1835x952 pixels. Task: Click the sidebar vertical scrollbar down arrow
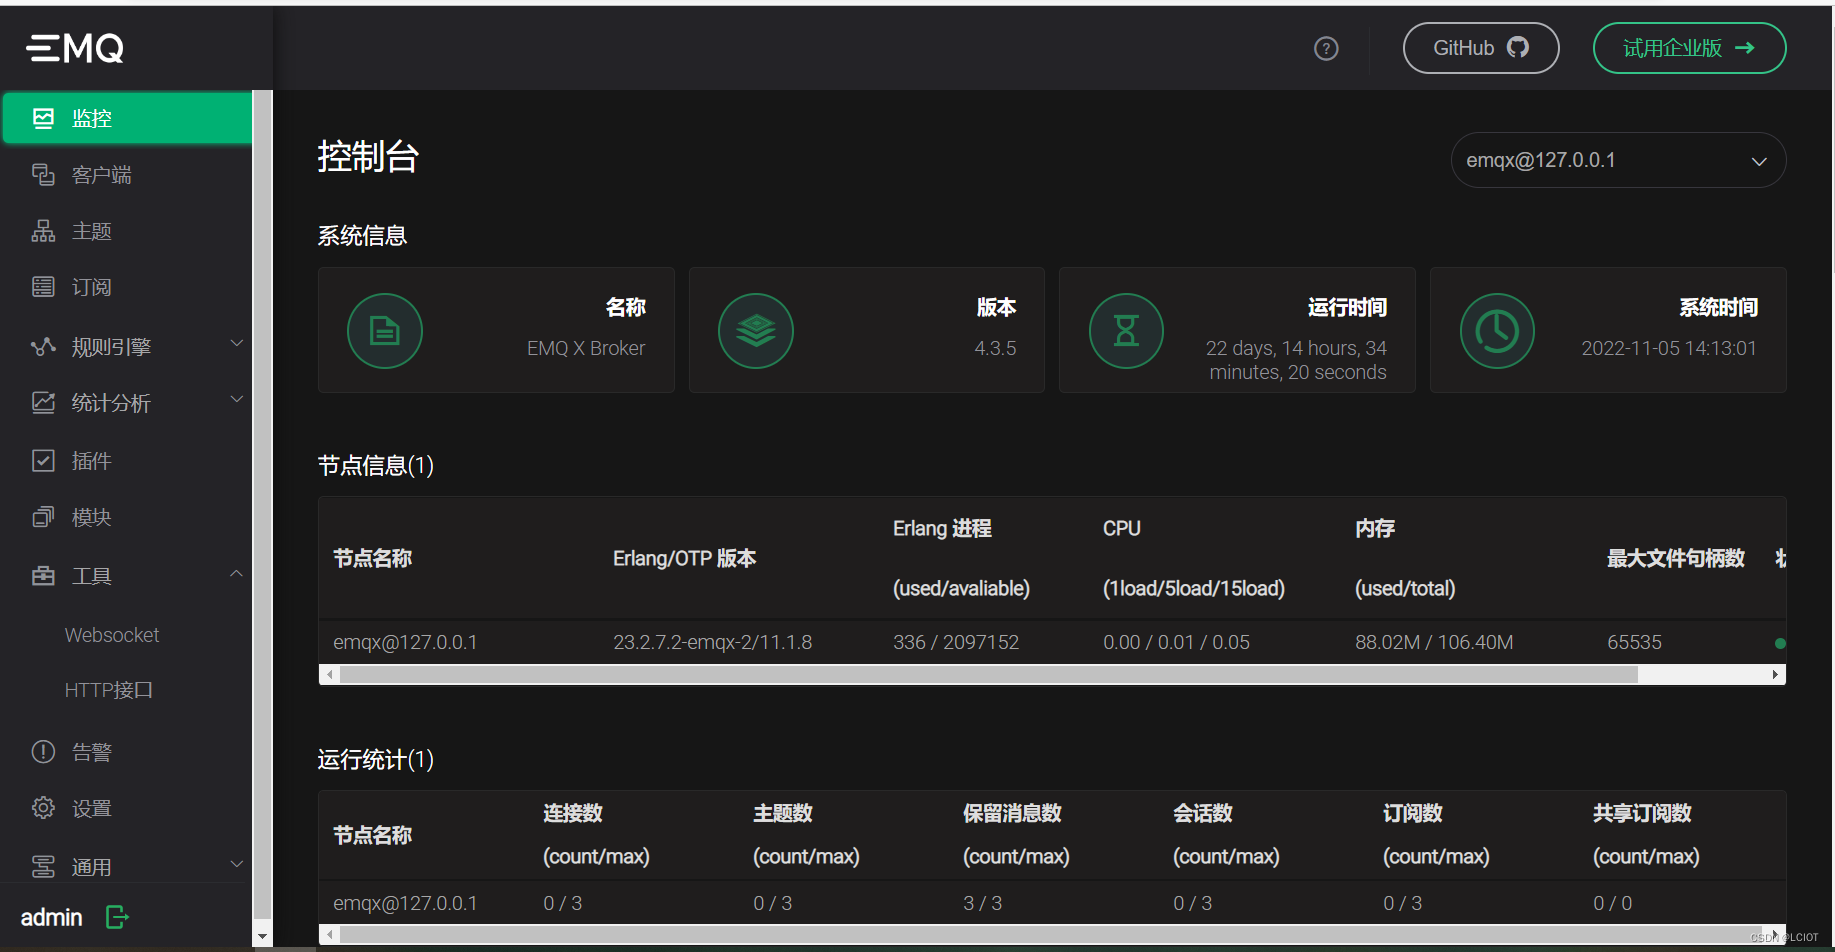point(262,937)
